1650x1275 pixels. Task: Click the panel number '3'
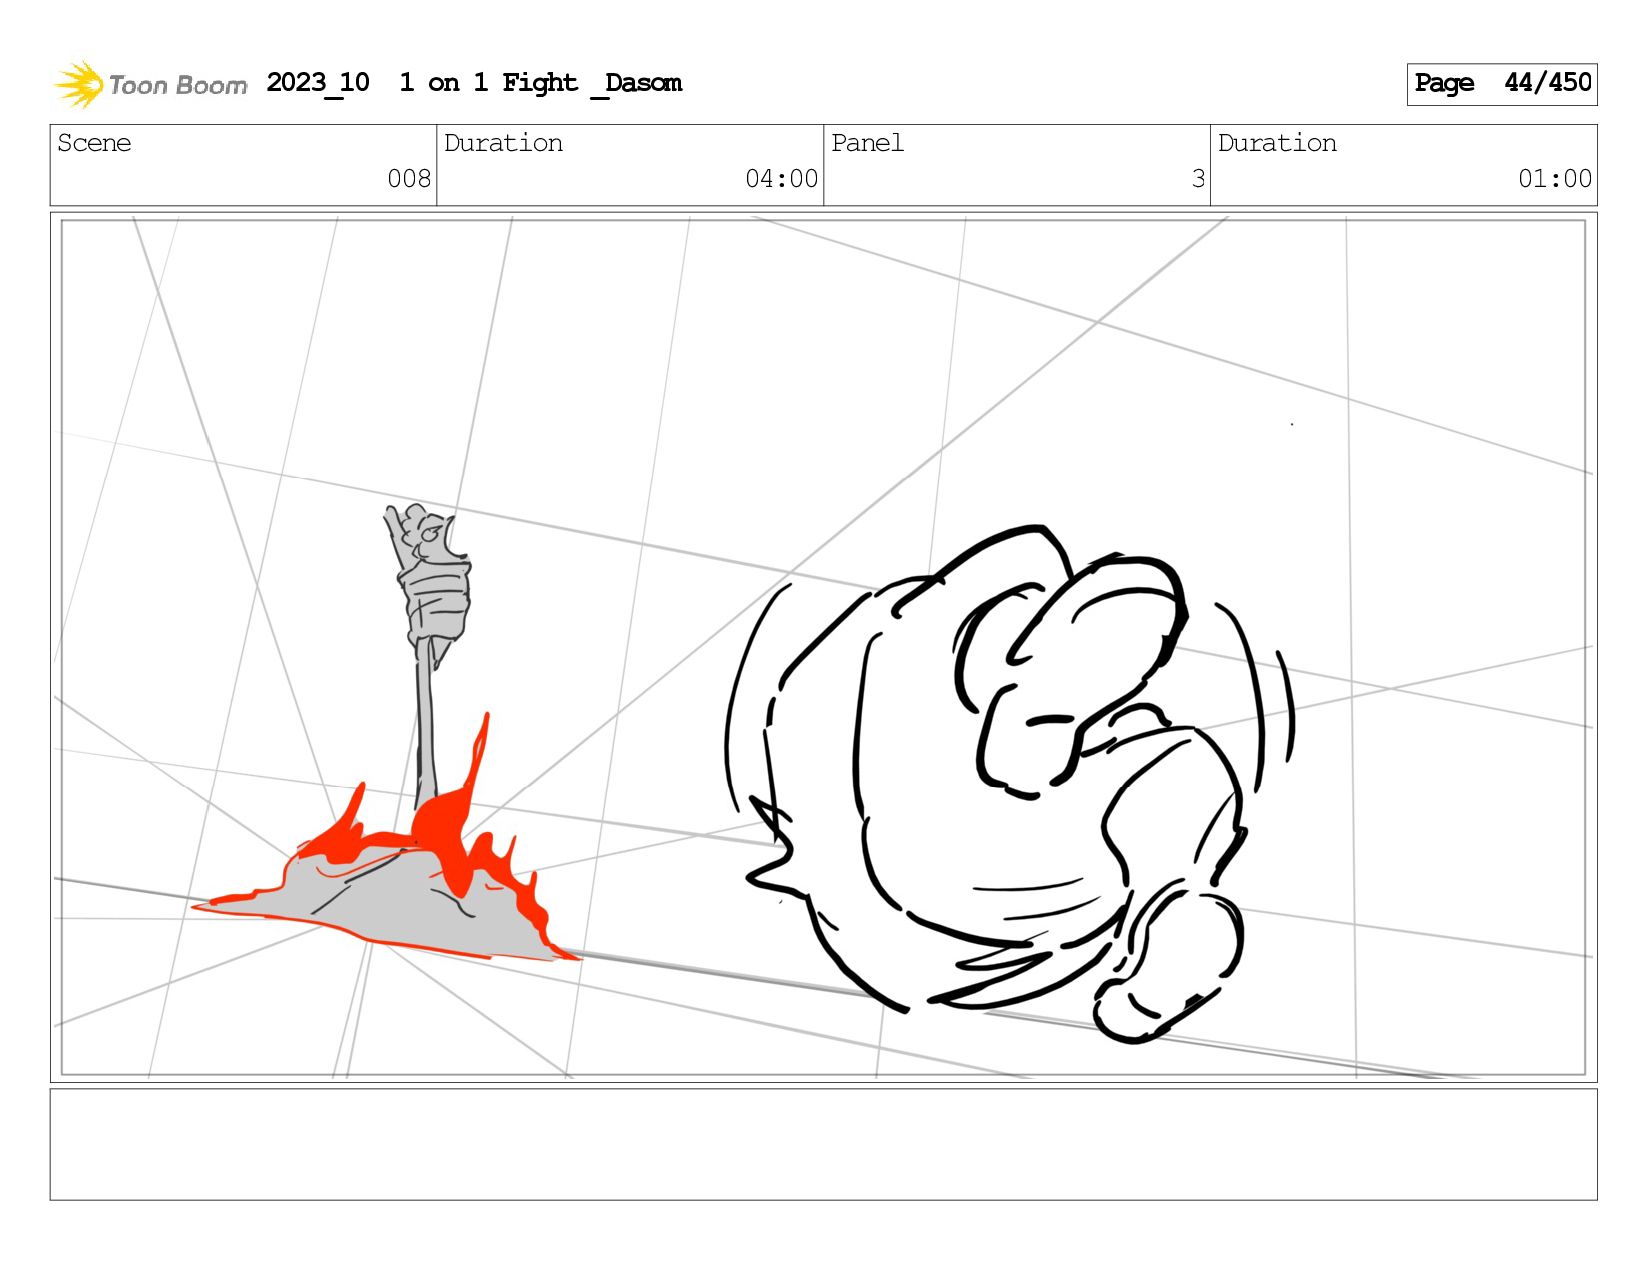point(1198,179)
